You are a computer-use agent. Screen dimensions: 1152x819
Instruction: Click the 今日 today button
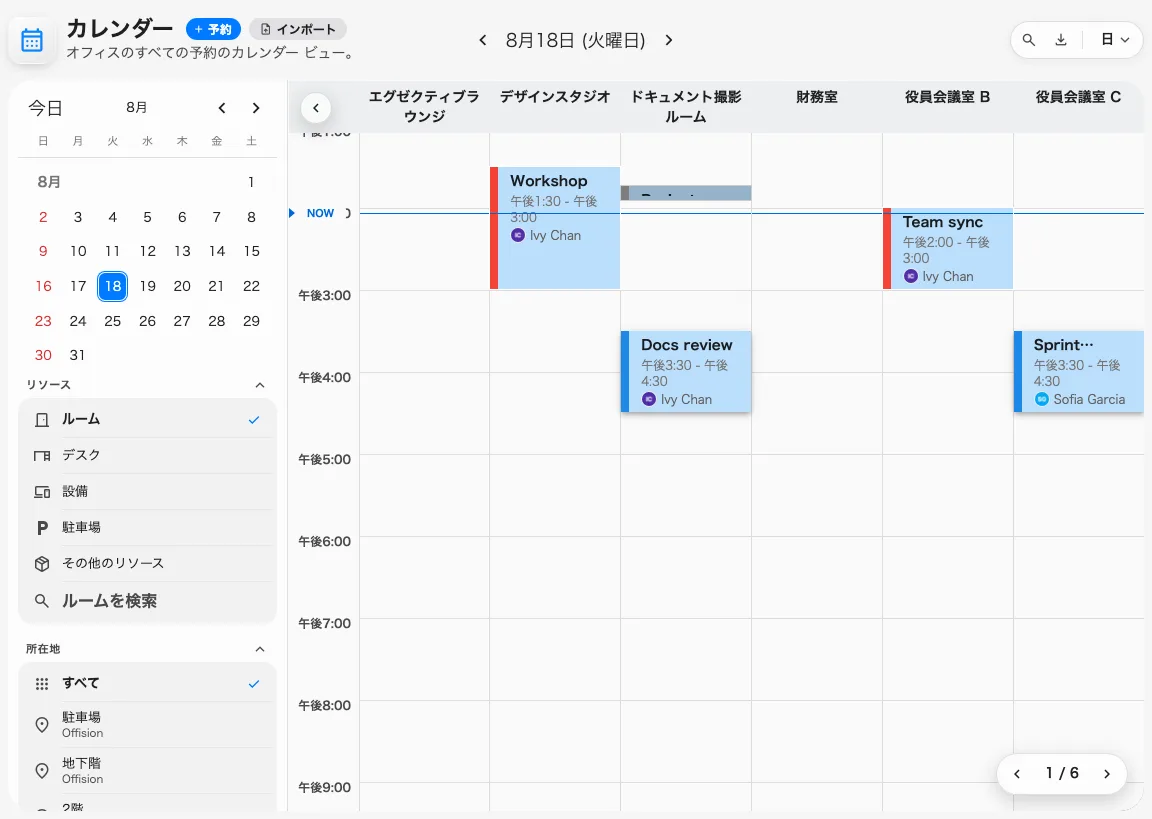[45, 108]
